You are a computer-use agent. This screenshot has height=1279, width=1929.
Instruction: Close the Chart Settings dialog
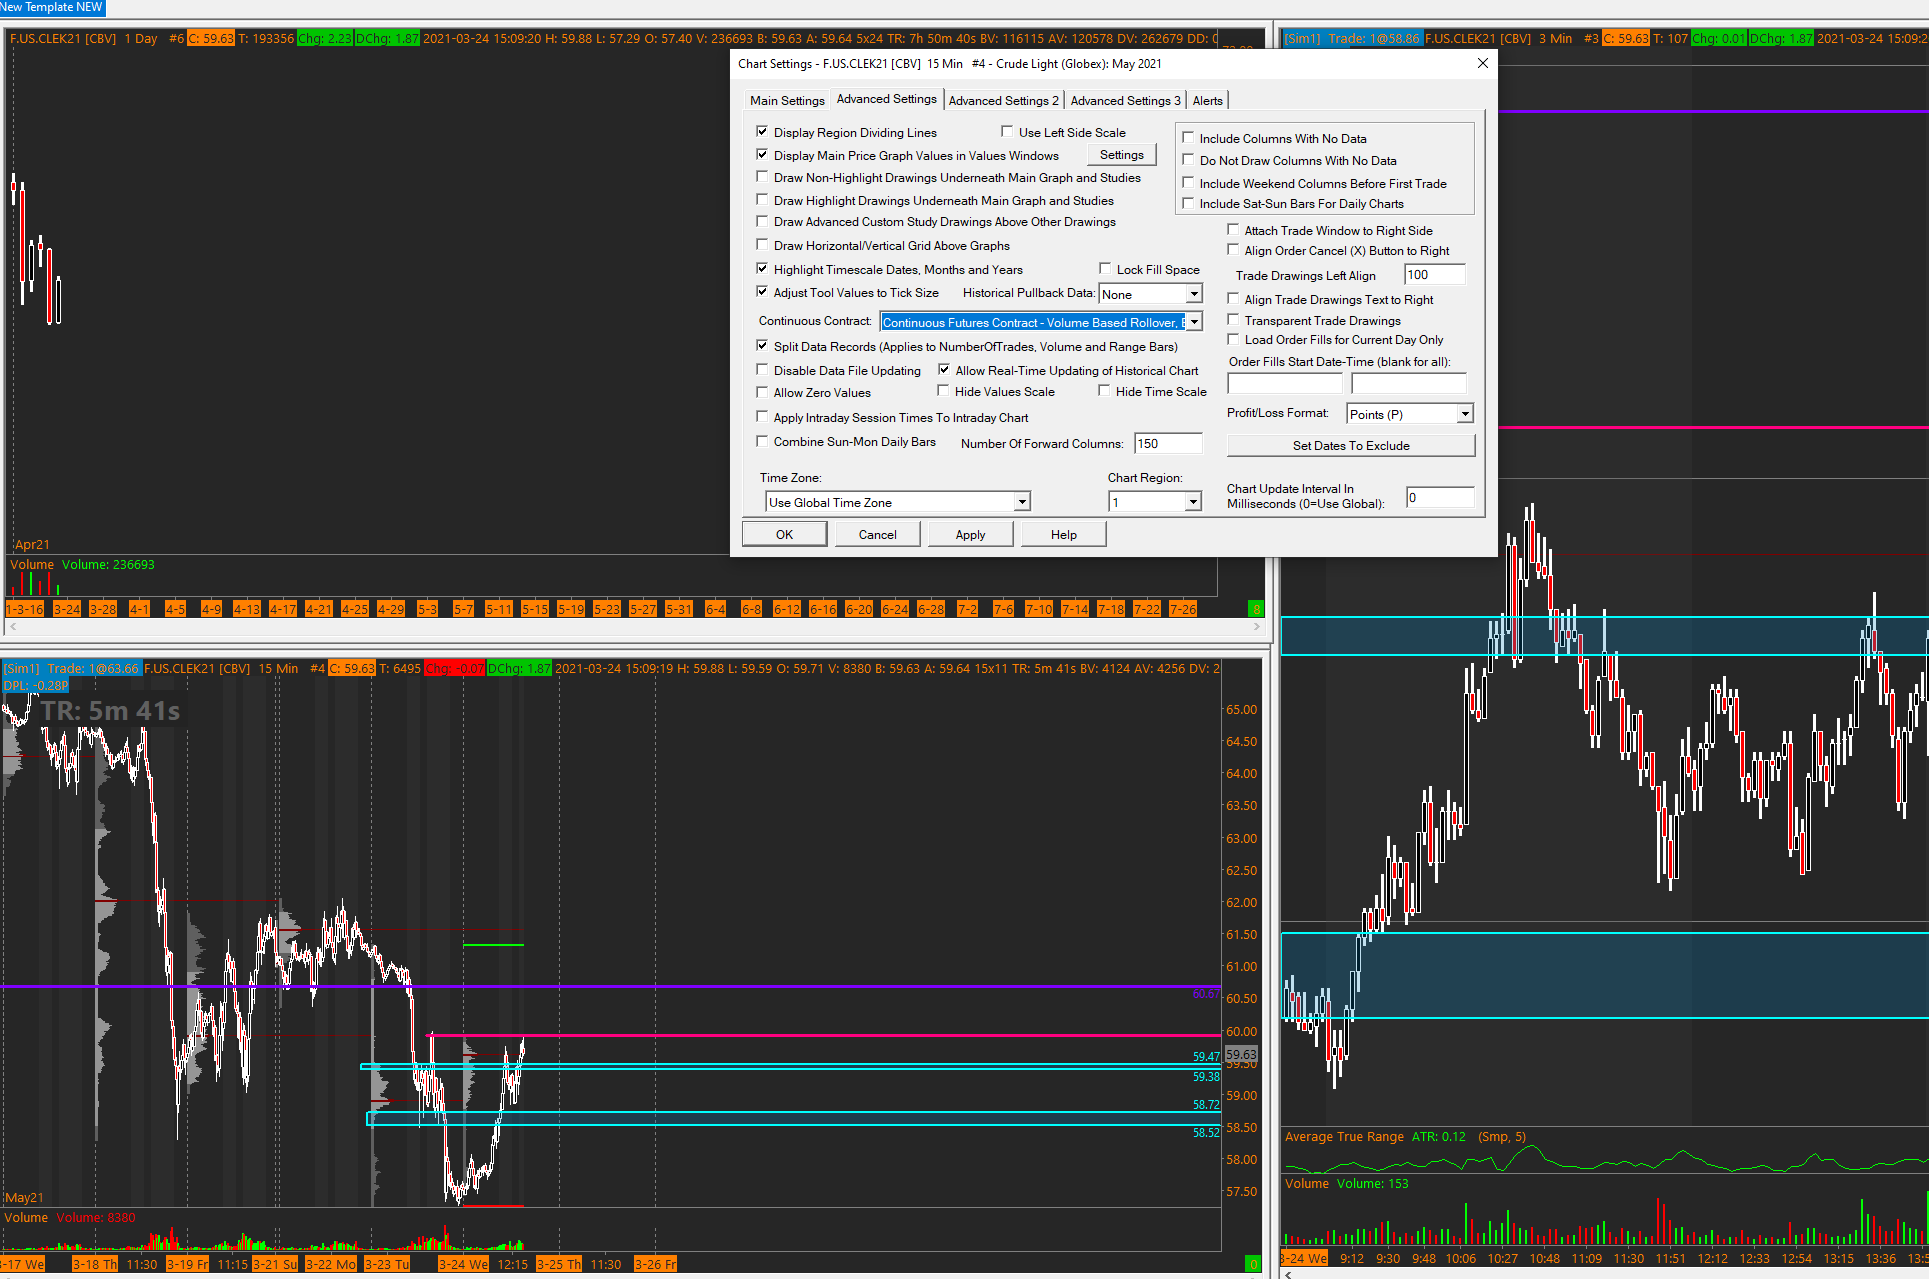click(x=1482, y=63)
